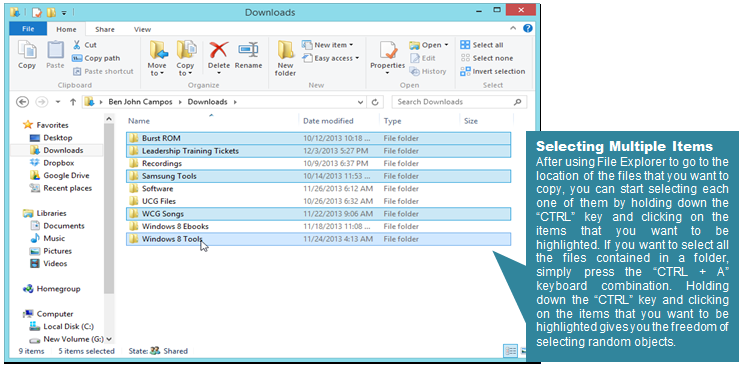Expand the New item dropdown
The height and width of the screenshot is (368, 742).
351,45
